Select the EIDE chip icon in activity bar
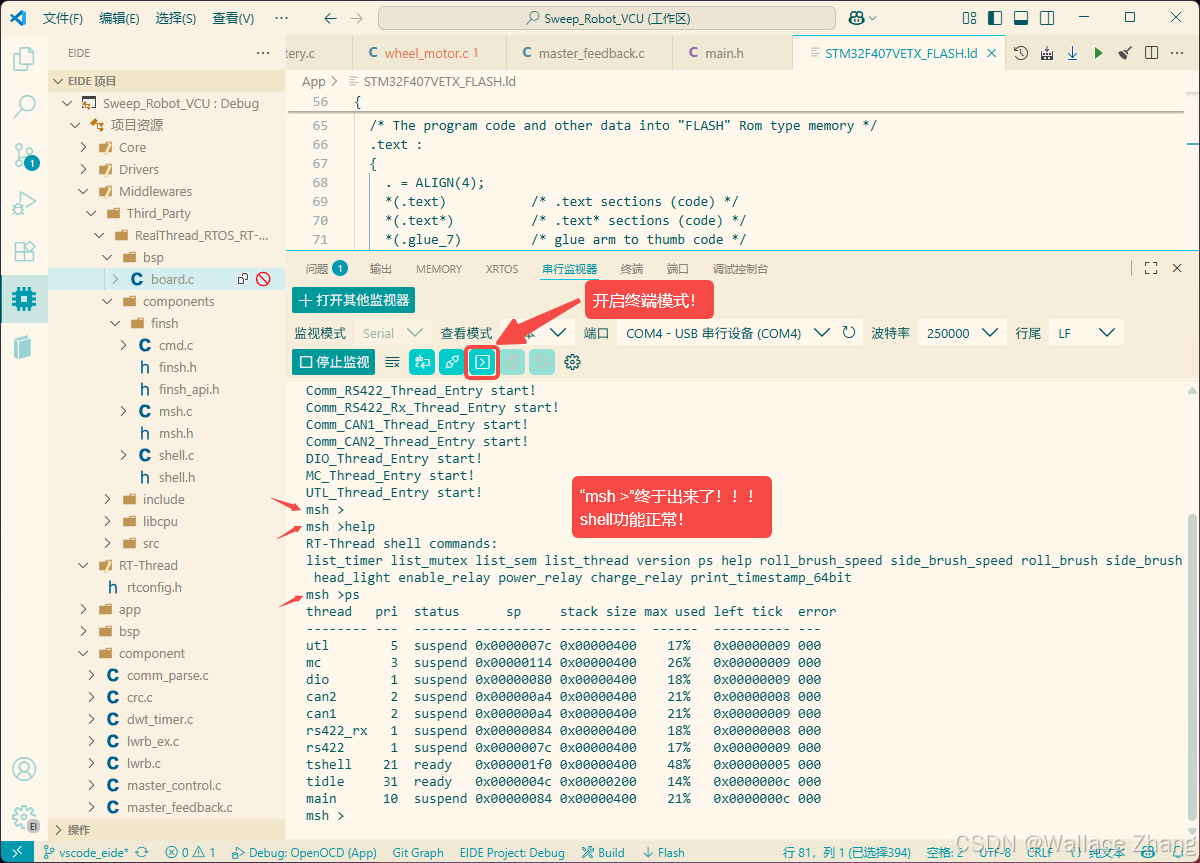Image resolution: width=1200 pixels, height=863 pixels. pos(24,298)
